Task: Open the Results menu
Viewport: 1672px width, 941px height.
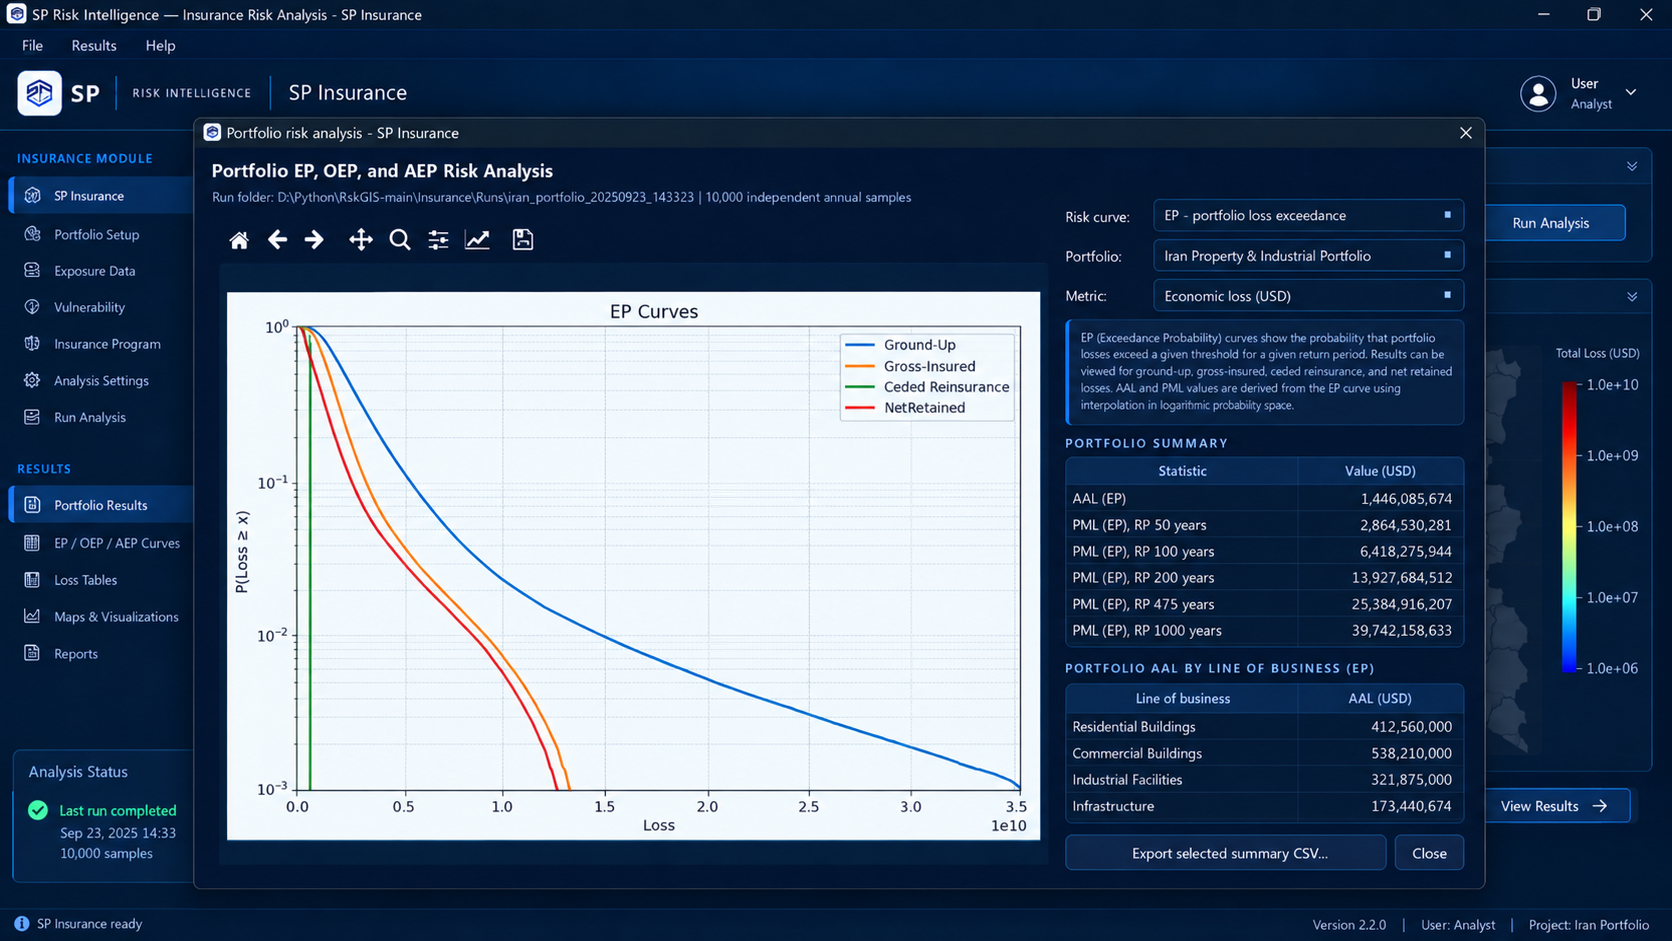Action: (94, 45)
